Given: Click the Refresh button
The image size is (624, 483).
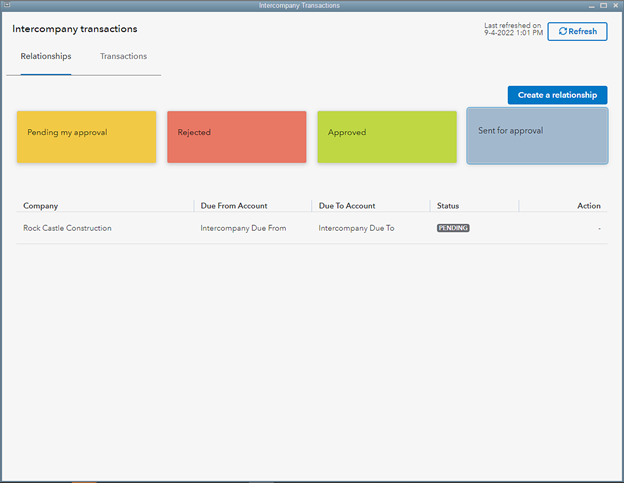Looking at the screenshot, I should (577, 31).
